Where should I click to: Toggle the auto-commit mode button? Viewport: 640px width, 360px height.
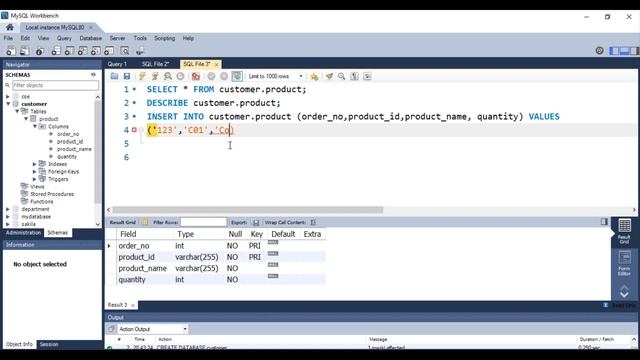[237, 76]
